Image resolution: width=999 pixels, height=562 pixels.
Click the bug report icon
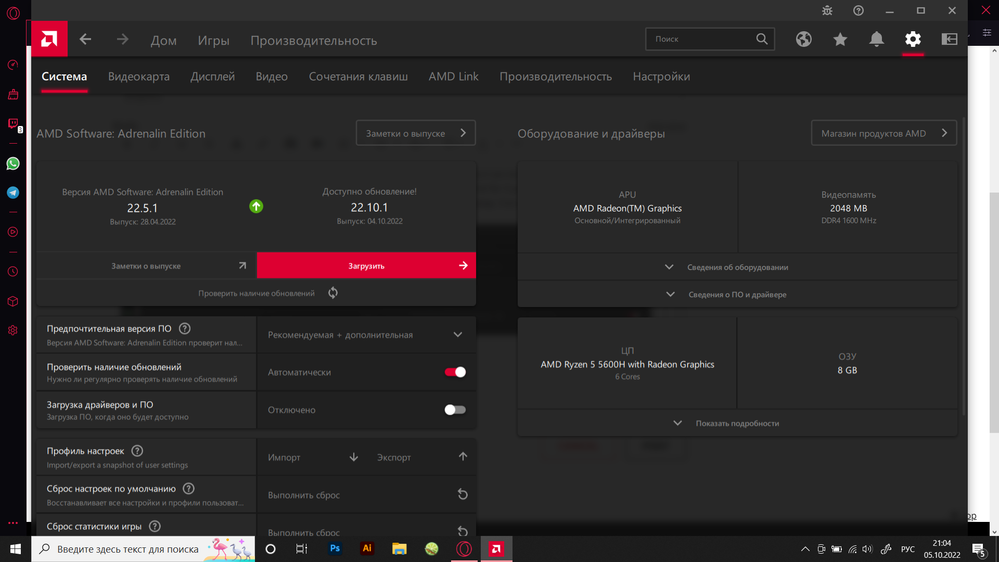point(827,10)
